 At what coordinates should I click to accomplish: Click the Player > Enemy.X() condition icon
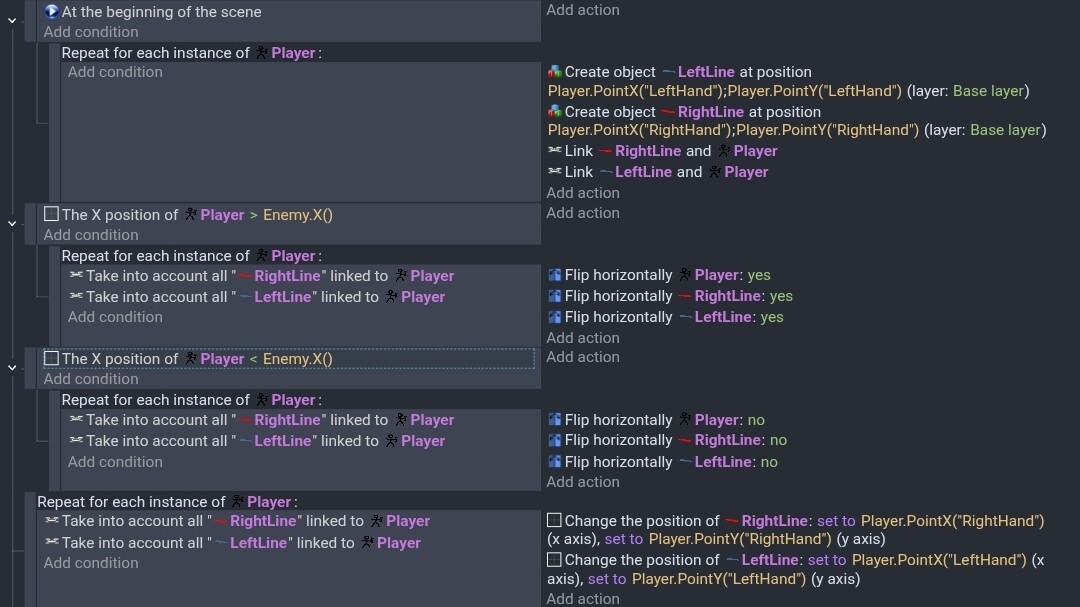(x=52, y=215)
